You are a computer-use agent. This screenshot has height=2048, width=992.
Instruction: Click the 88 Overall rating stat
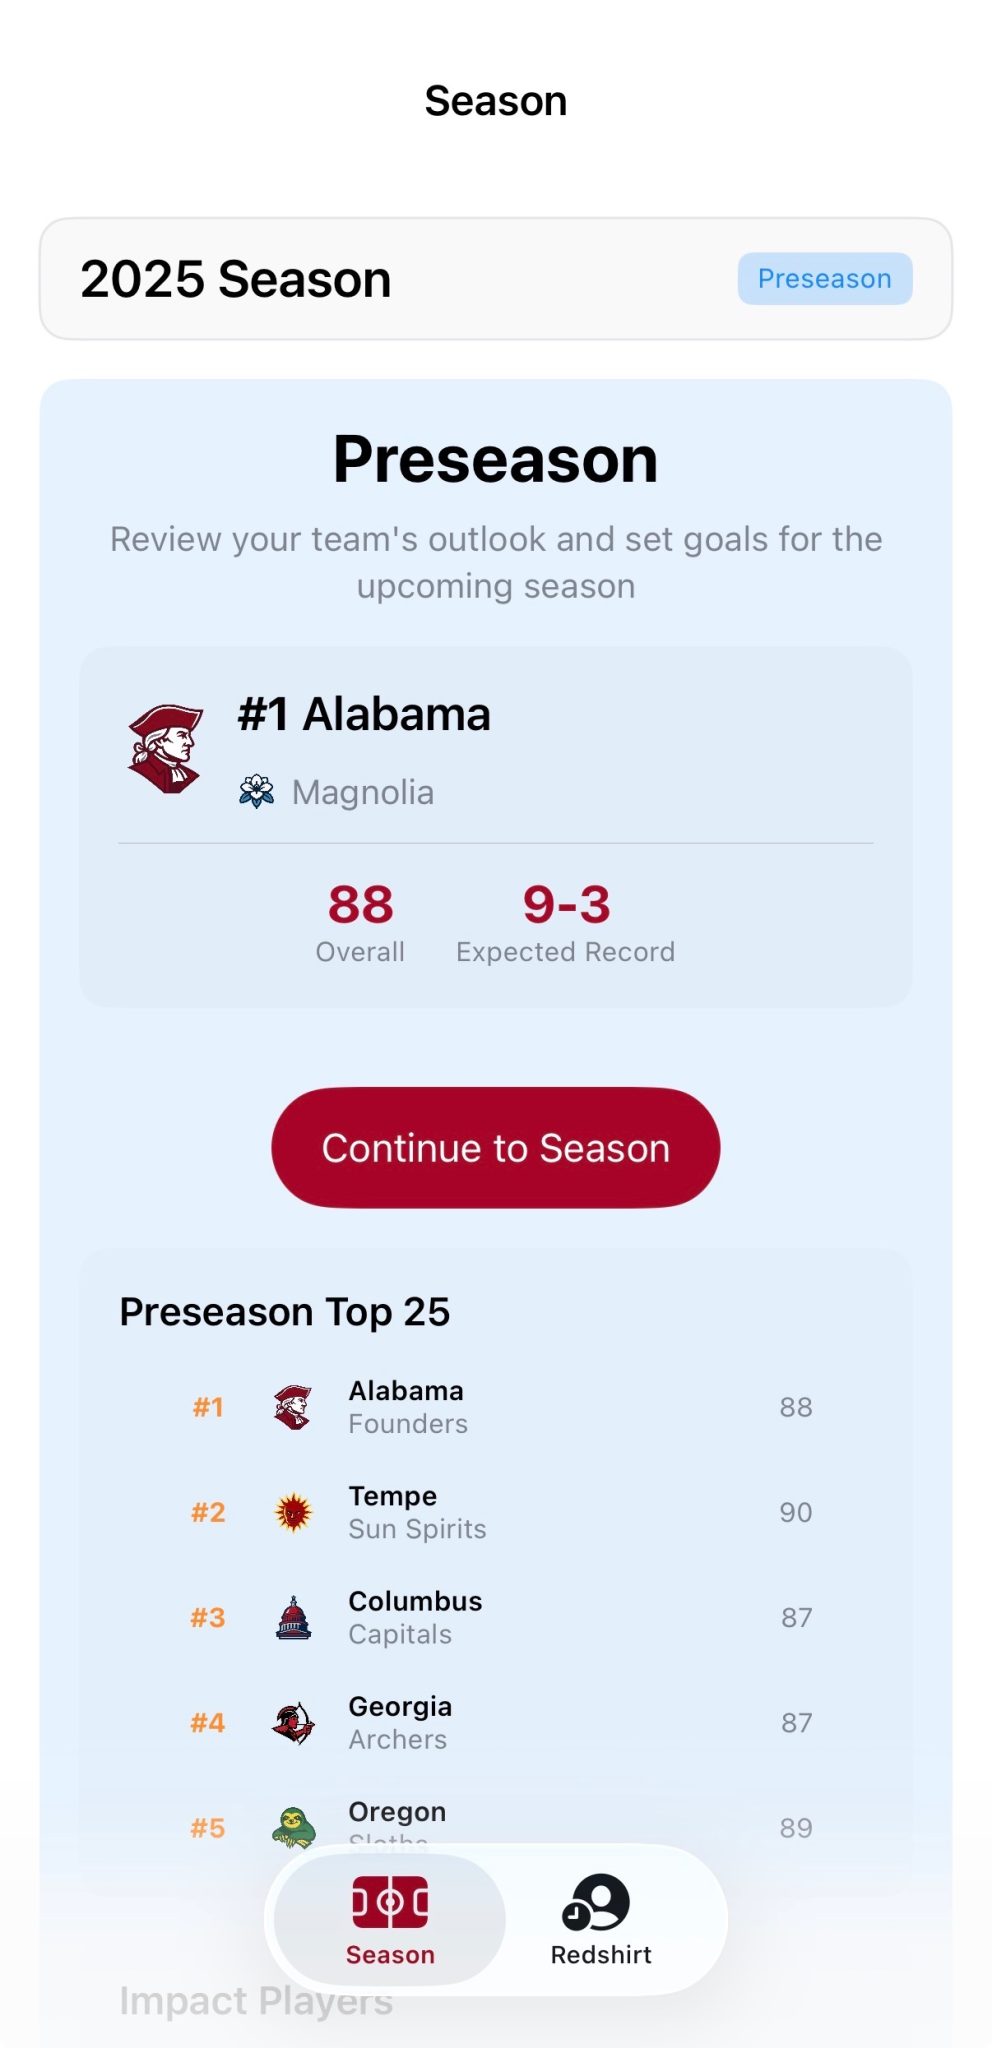point(360,922)
